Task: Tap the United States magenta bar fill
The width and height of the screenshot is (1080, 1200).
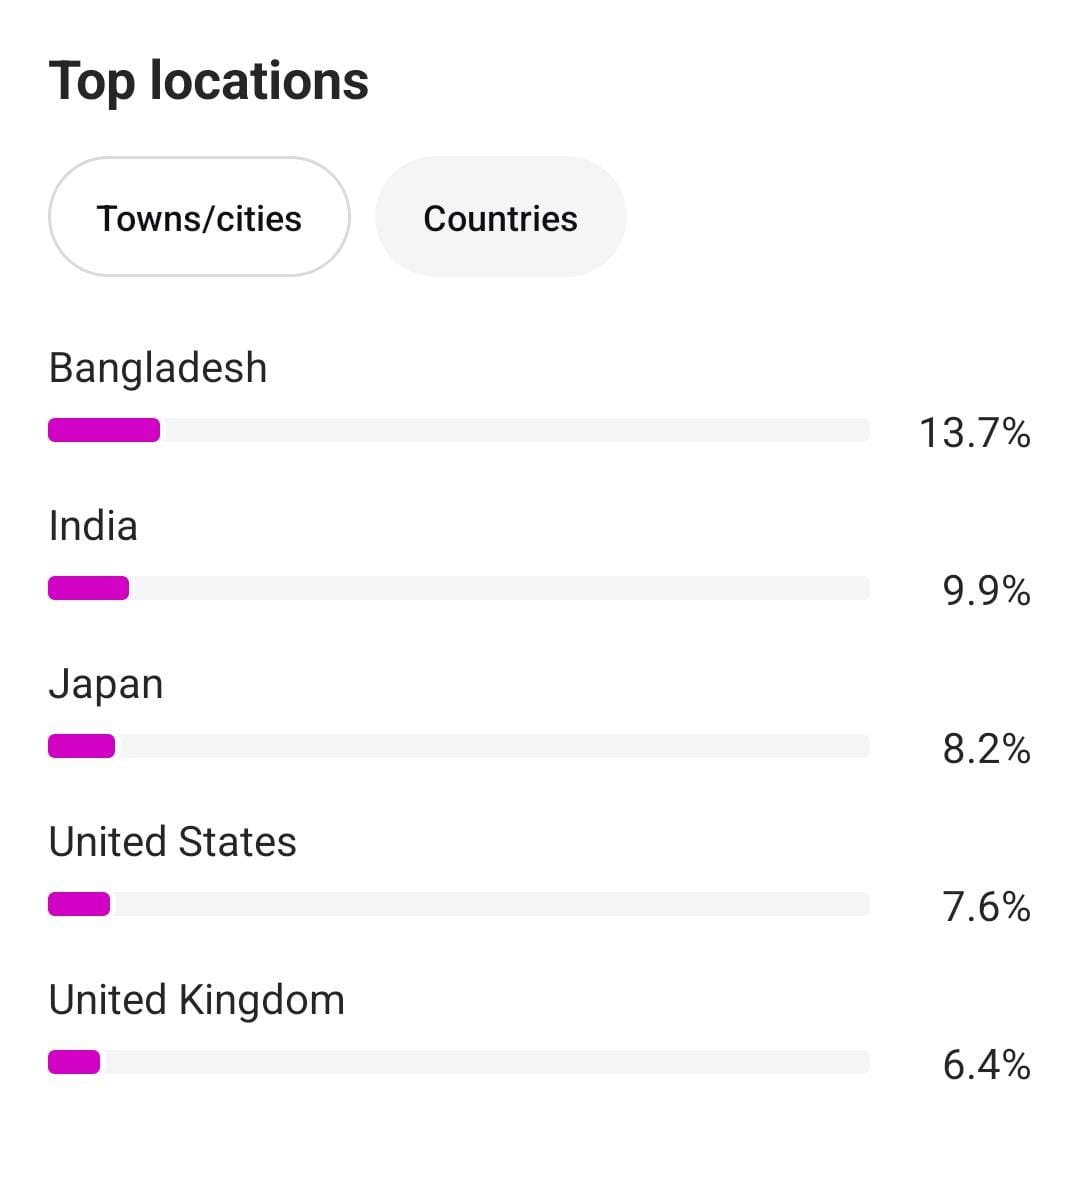Action: point(79,904)
